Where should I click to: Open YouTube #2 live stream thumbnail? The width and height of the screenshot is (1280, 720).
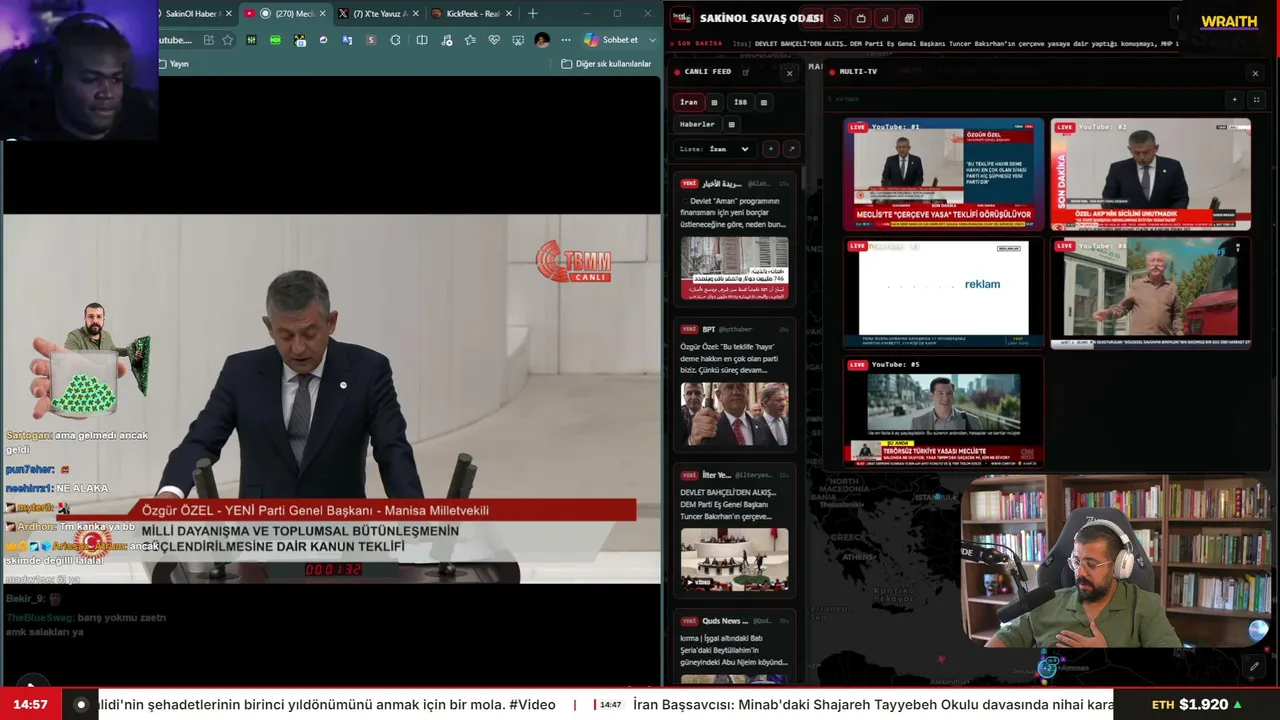[x=1151, y=175]
